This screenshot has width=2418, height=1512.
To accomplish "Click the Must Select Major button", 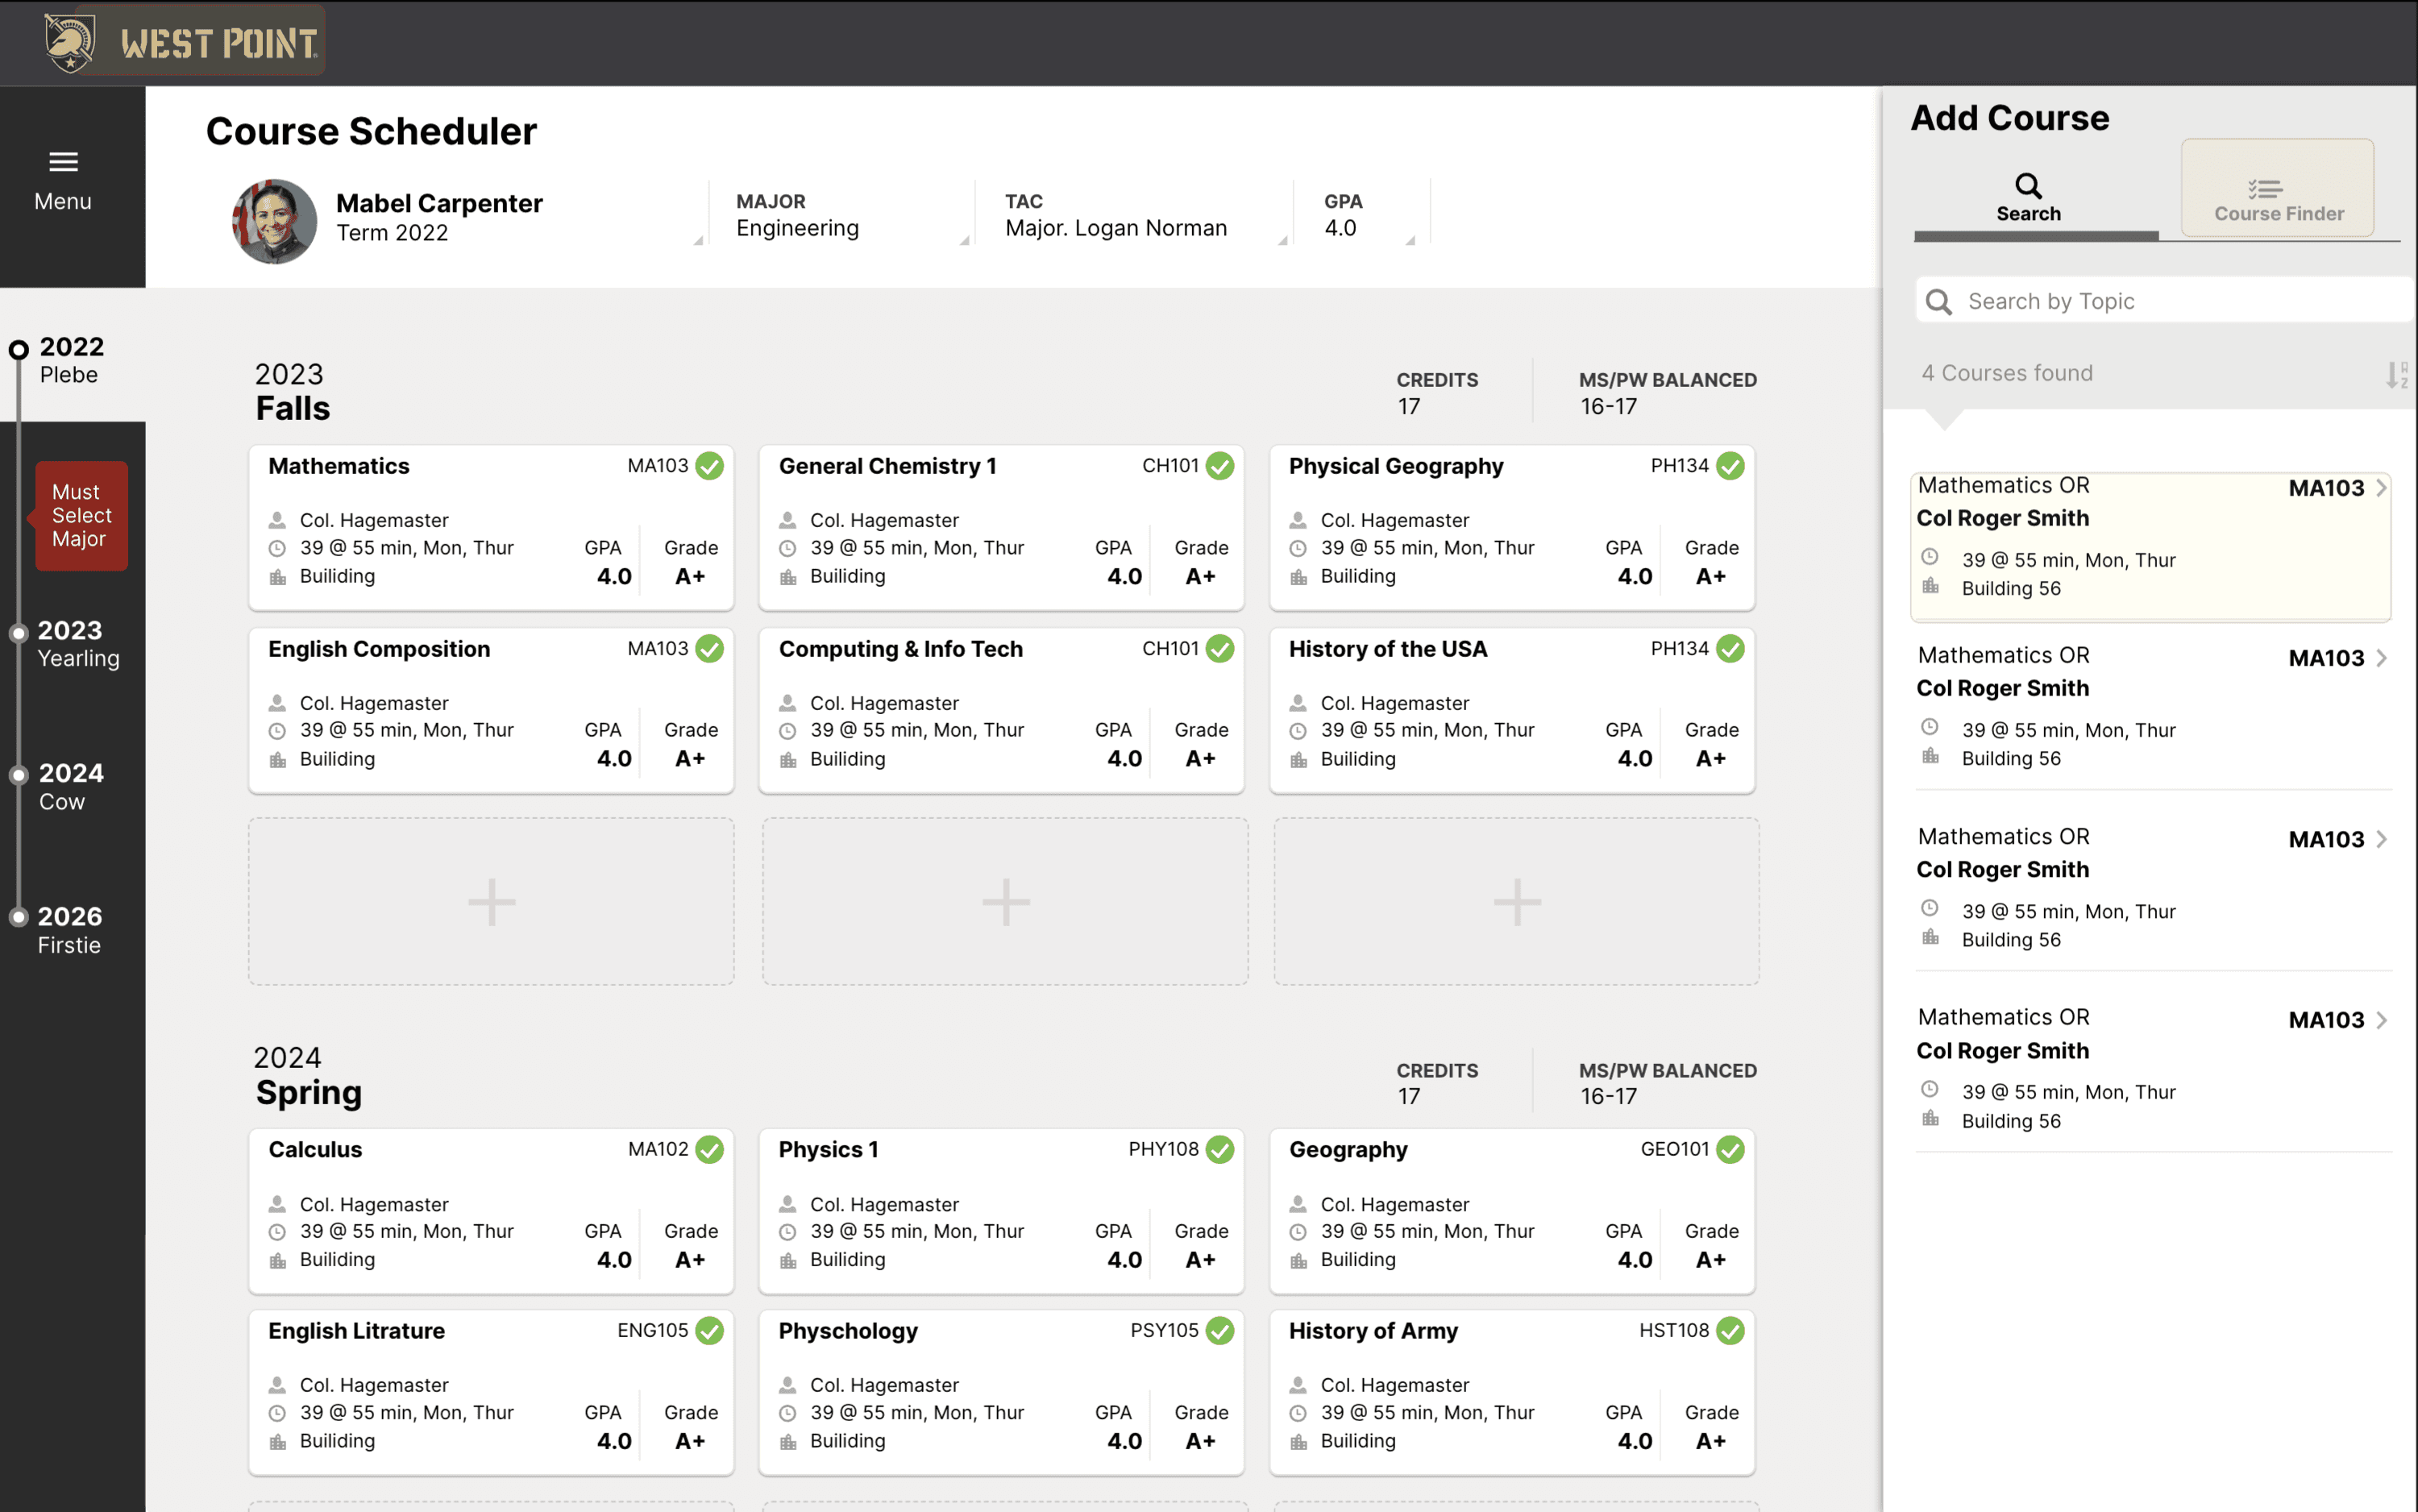I will (x=81, y=515).
